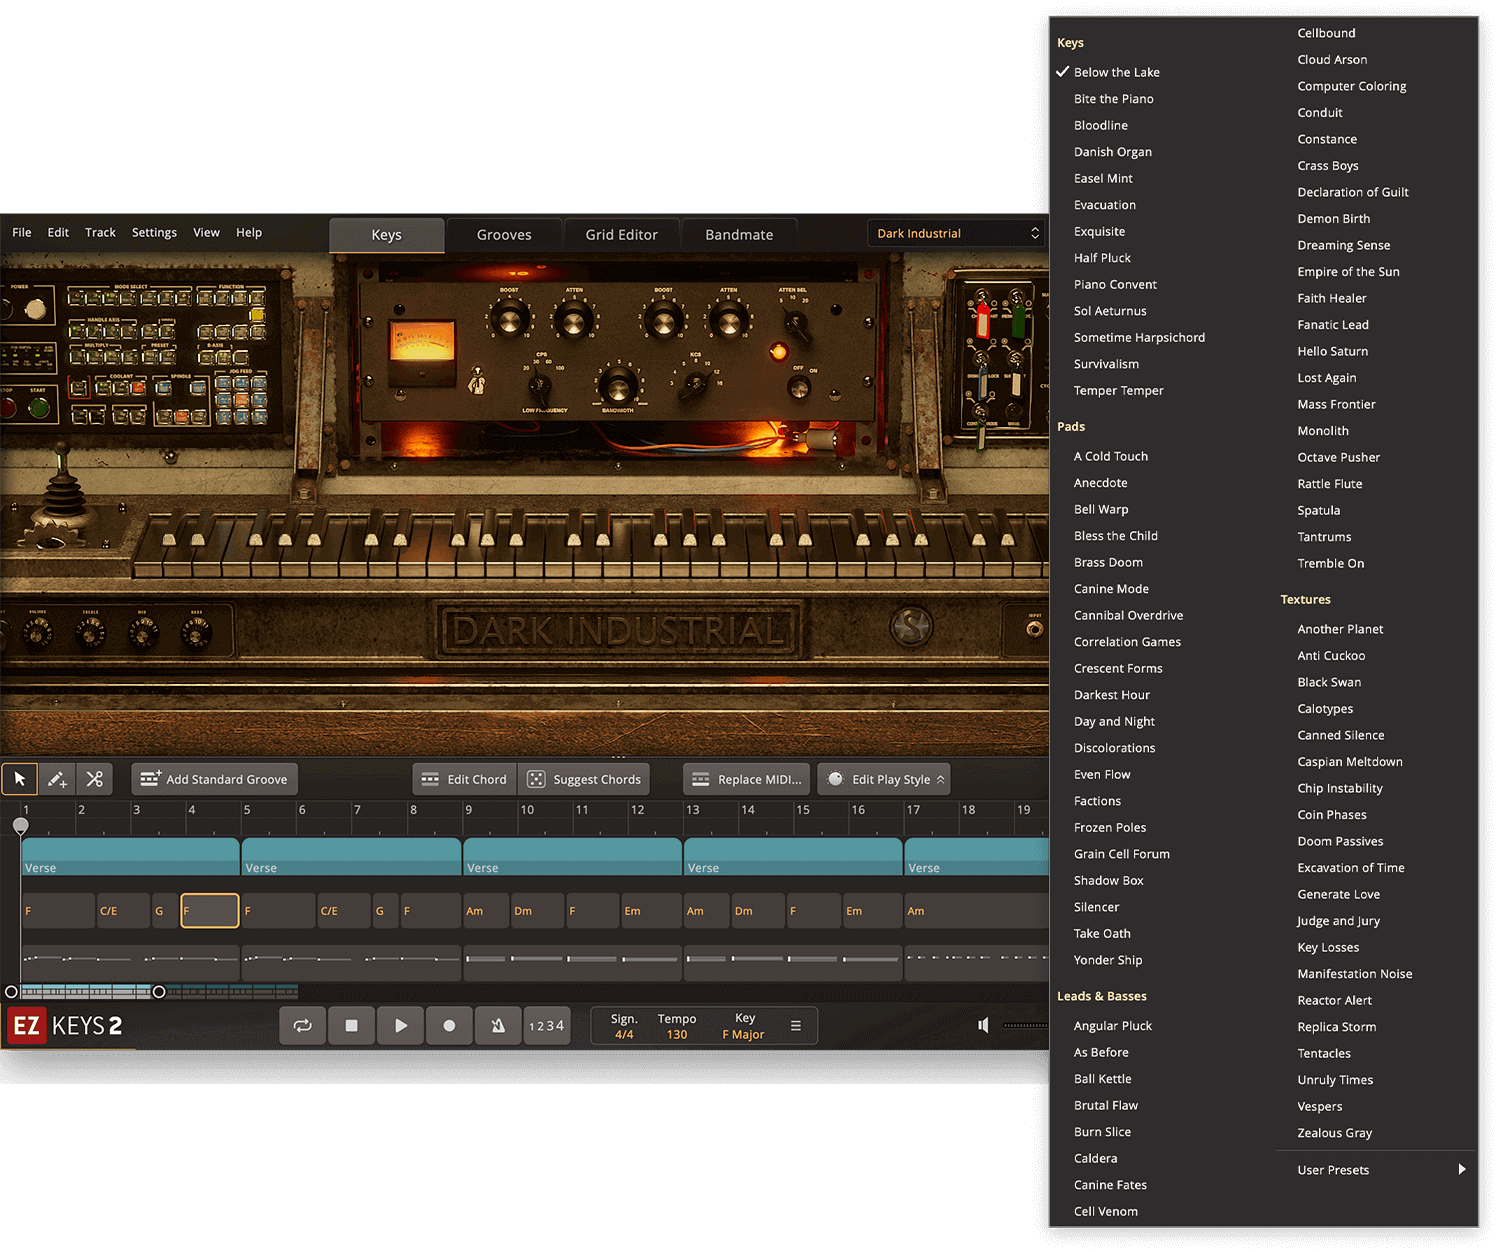Open the Help menu

pos(249,232)
